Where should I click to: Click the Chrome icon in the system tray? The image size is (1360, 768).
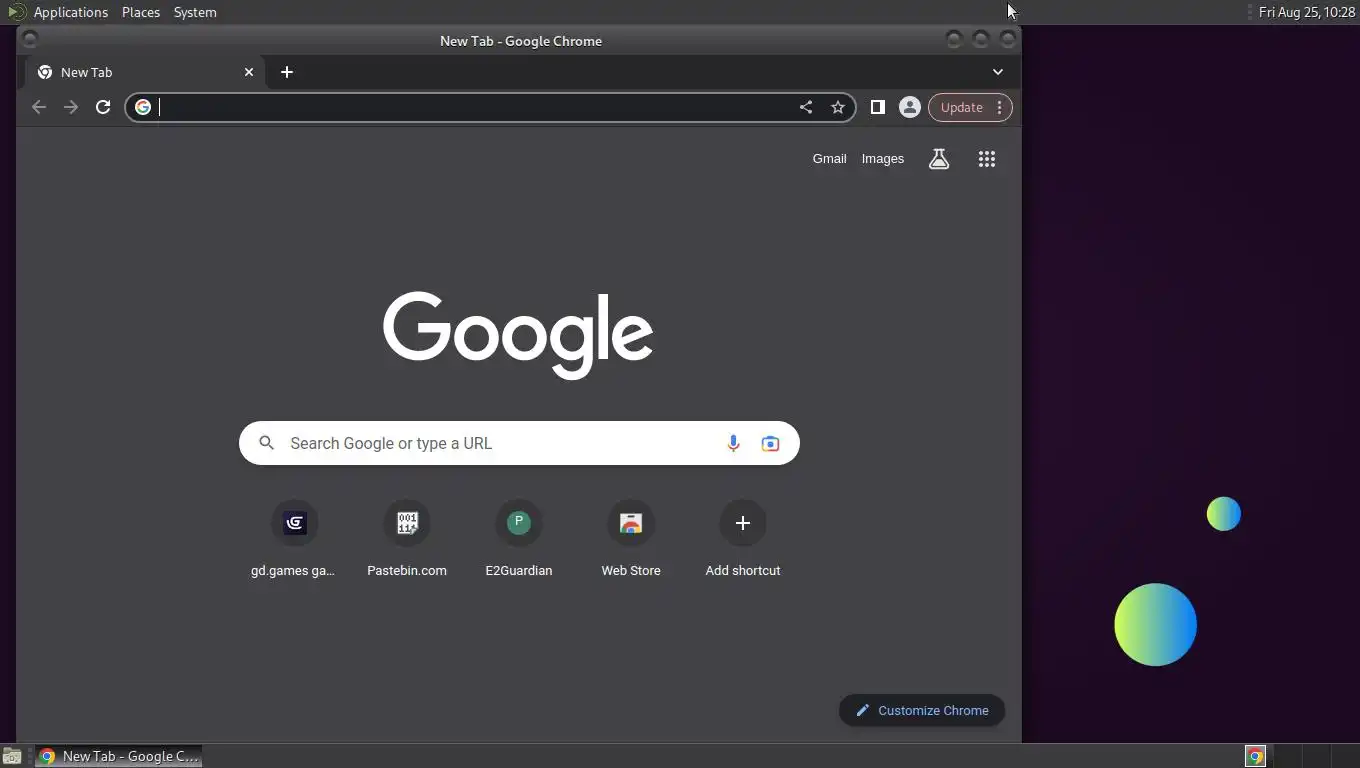(1256, 756)
